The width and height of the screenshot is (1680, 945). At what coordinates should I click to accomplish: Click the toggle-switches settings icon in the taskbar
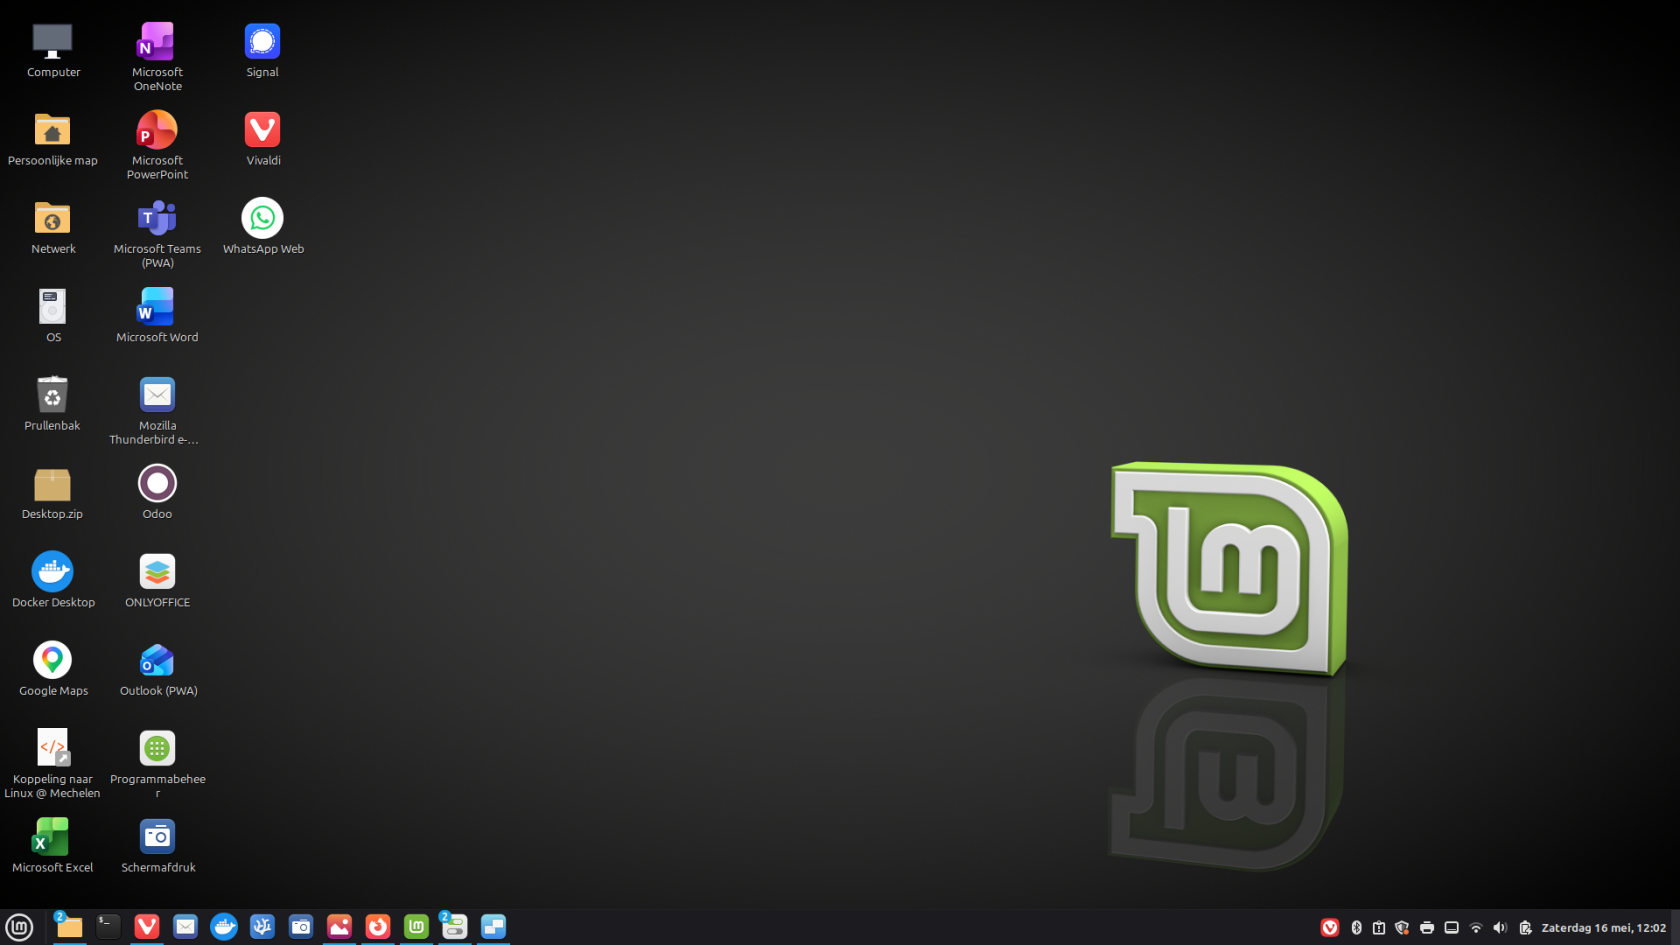[455, 927]
